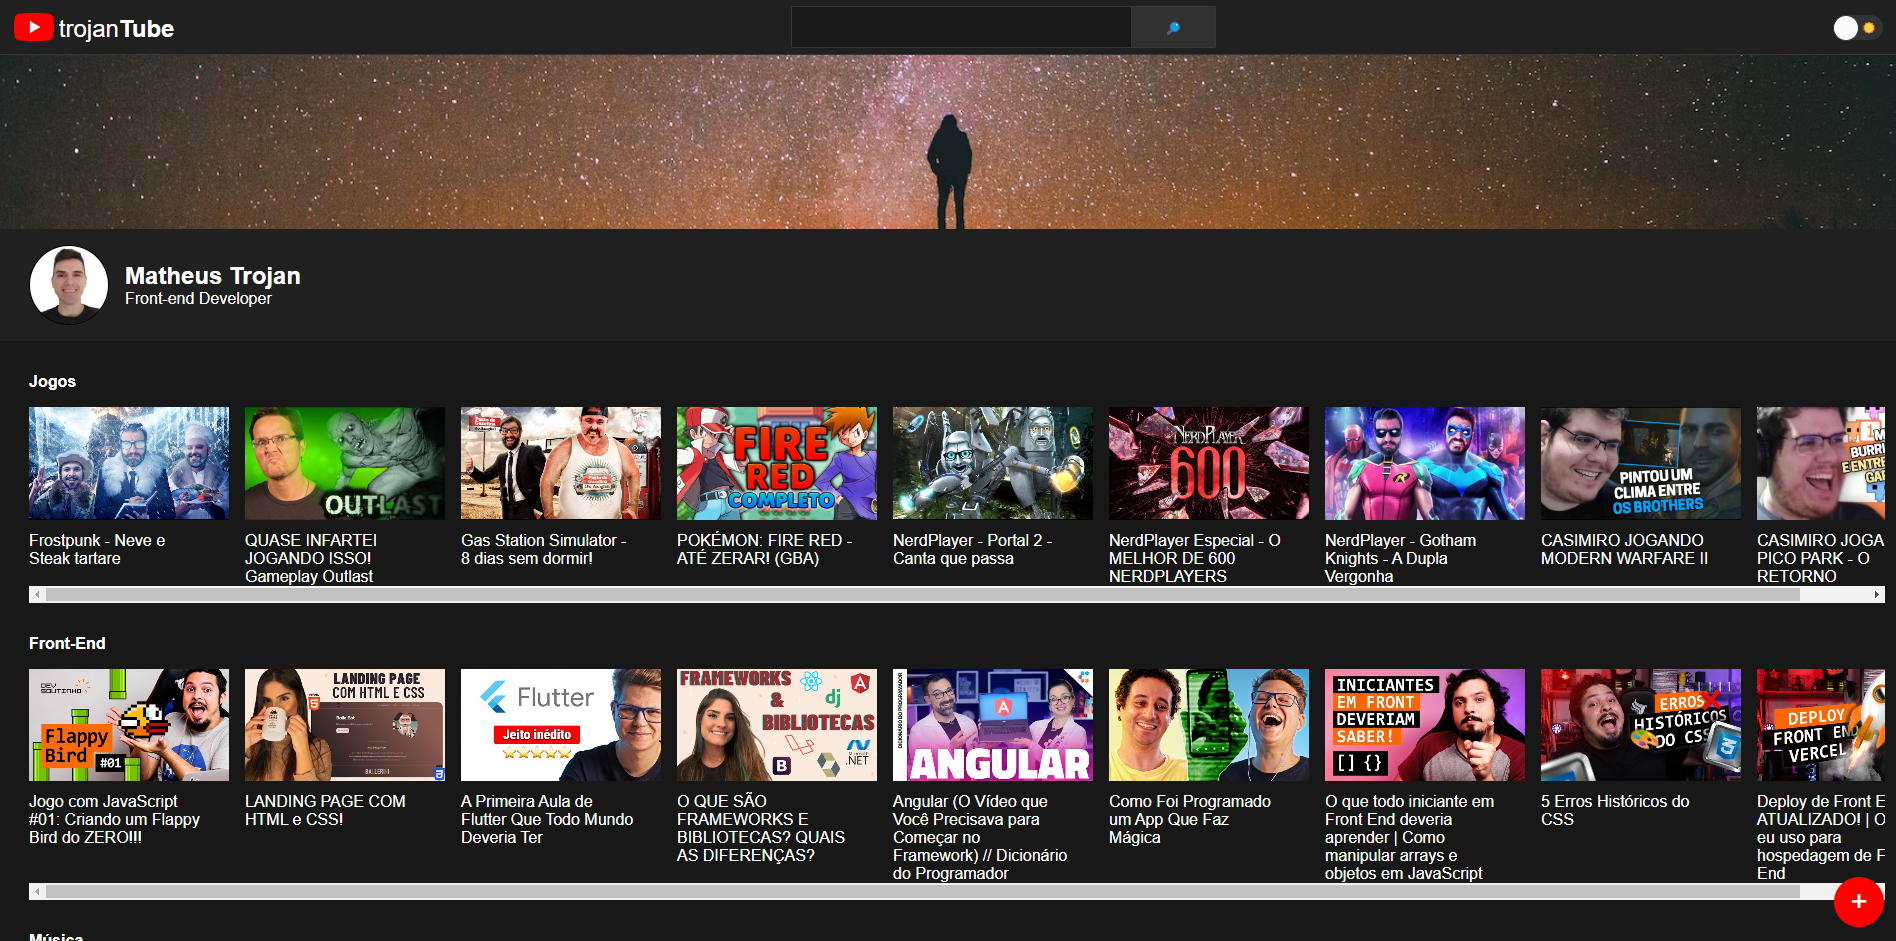Click the Jogos horizontal scrollbar thumb

(923, 594)
